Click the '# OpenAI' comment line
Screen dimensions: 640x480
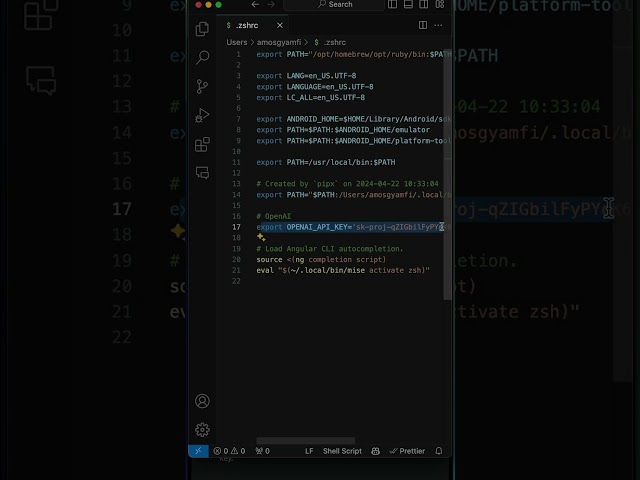tap(274, 216)
